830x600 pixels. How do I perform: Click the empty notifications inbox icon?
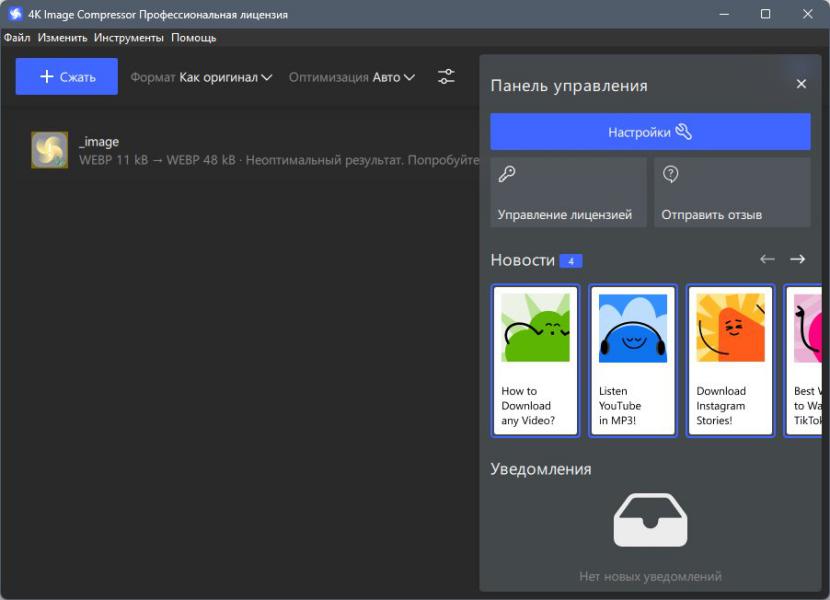[x=650, y=520]
